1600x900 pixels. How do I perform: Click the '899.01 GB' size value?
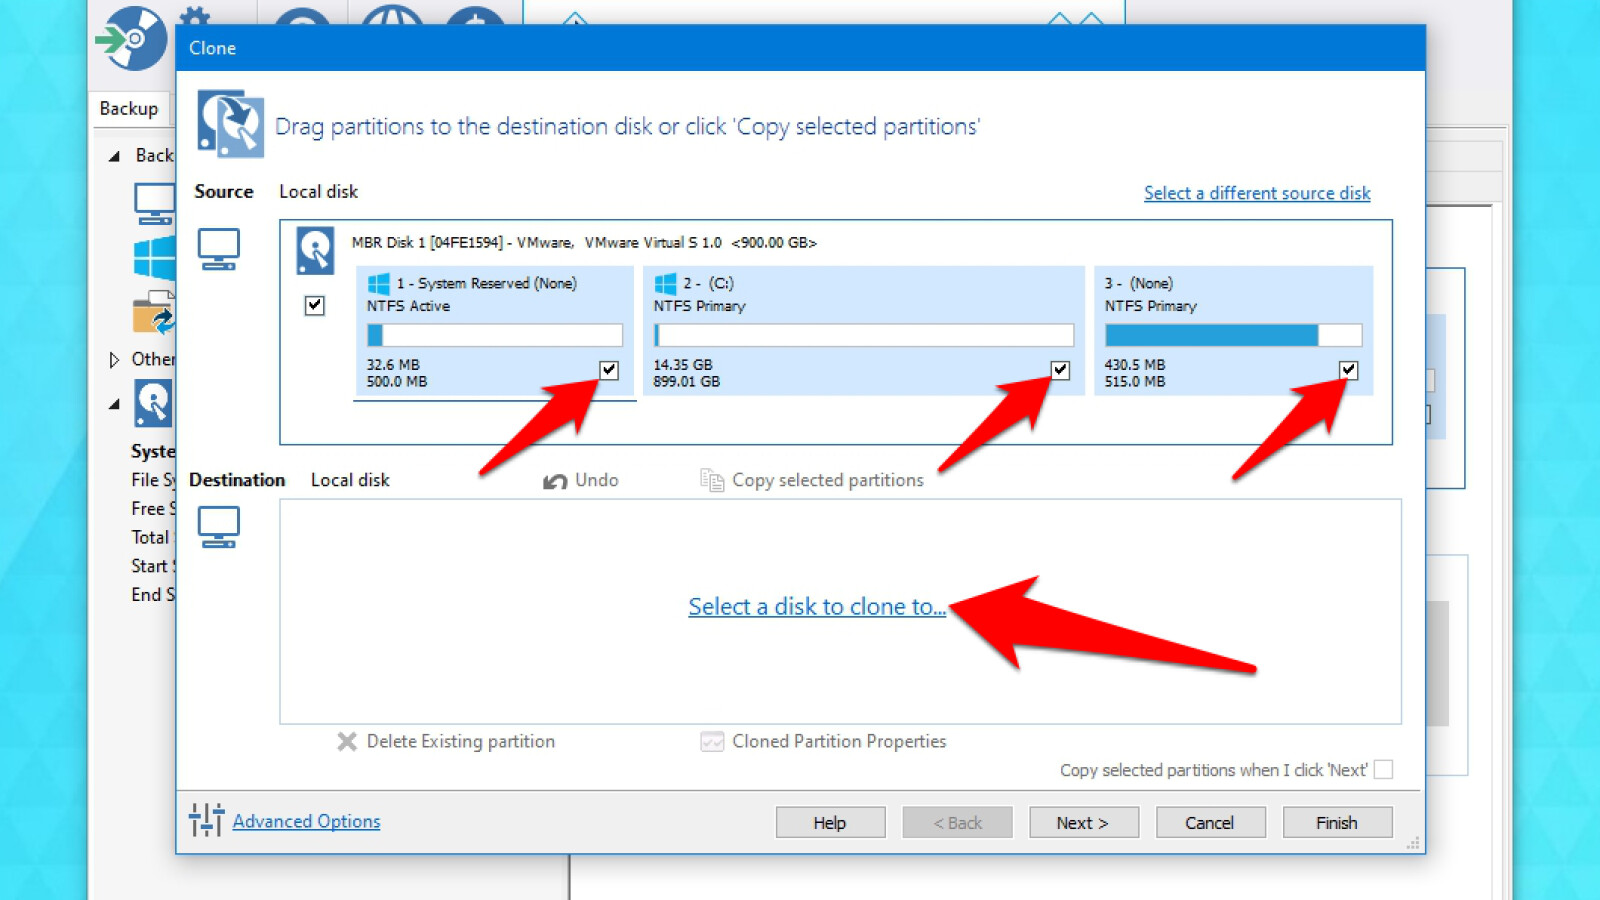pyautogui.click(x=687, y=381)
